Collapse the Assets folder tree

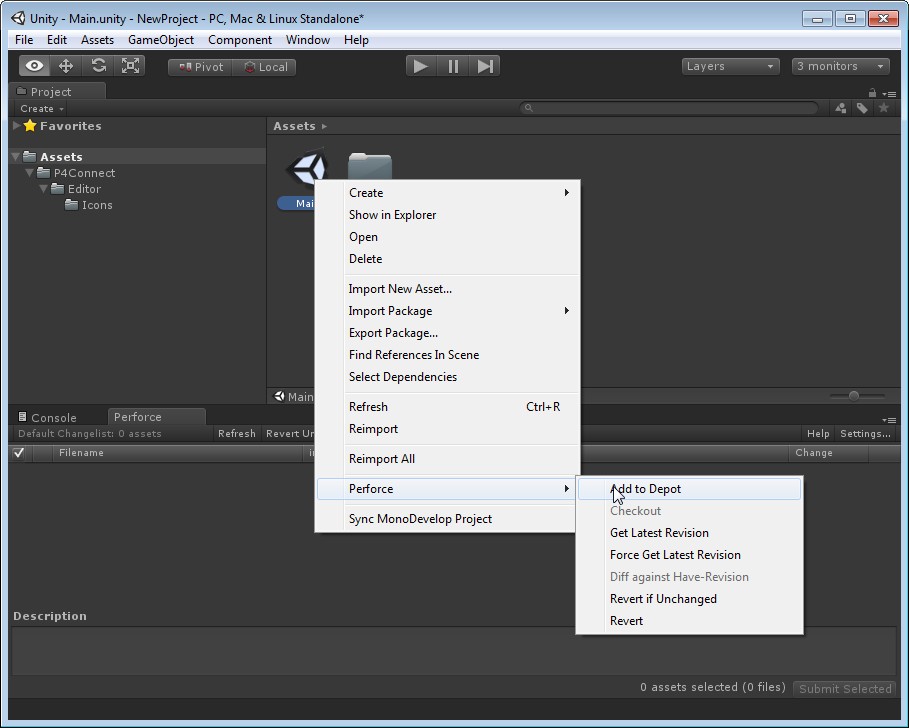[x=16, y=156]
